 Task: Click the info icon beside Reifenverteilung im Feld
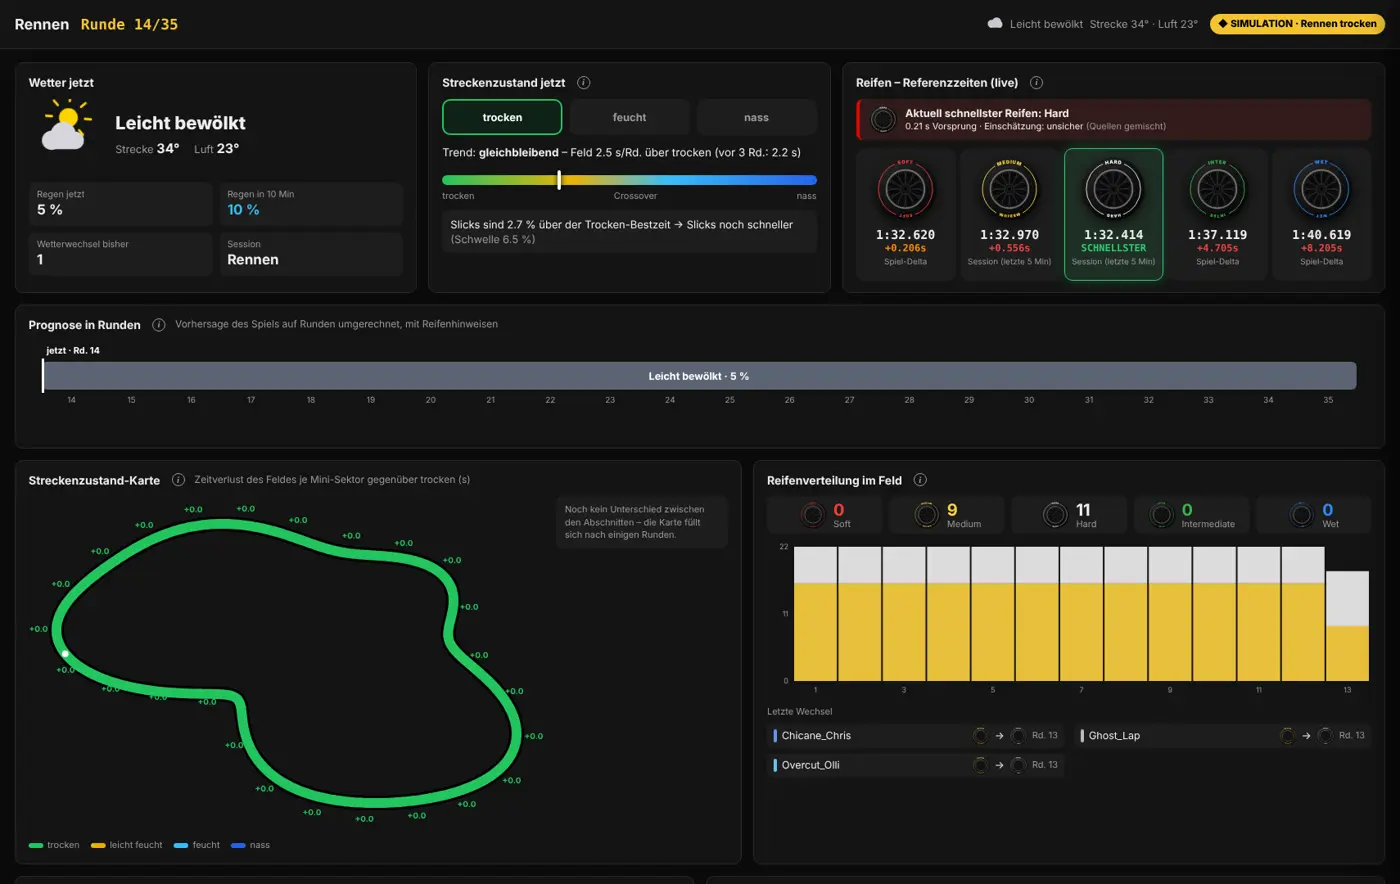[x=920, y=480]
